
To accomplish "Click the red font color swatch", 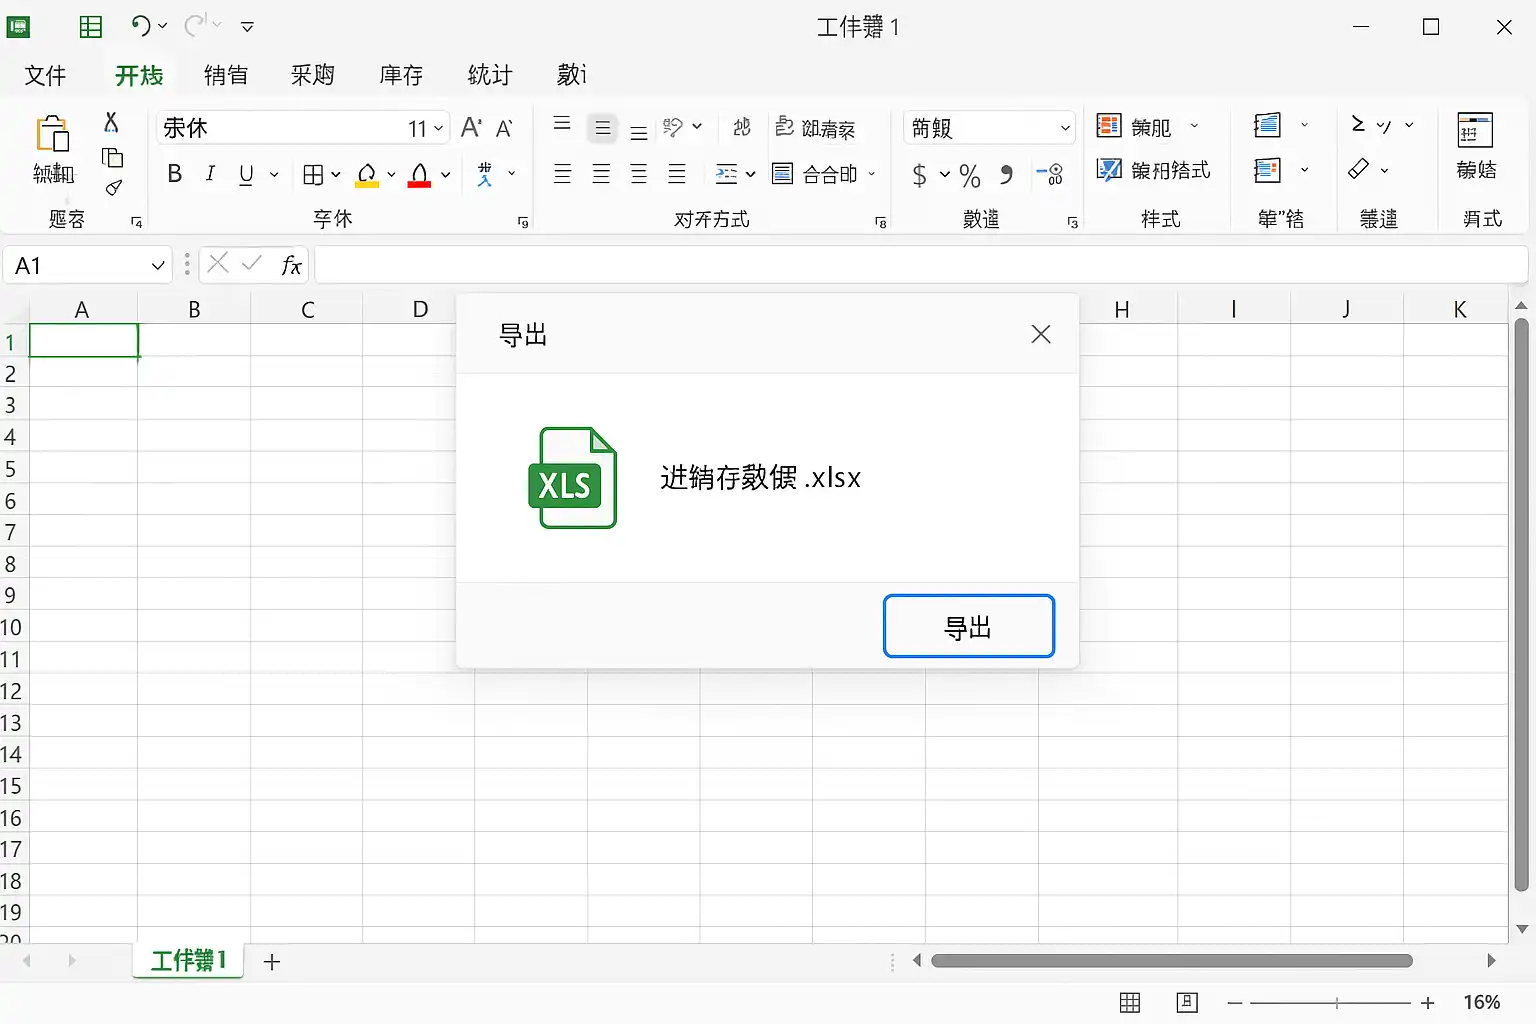I will tap(420, 176).
